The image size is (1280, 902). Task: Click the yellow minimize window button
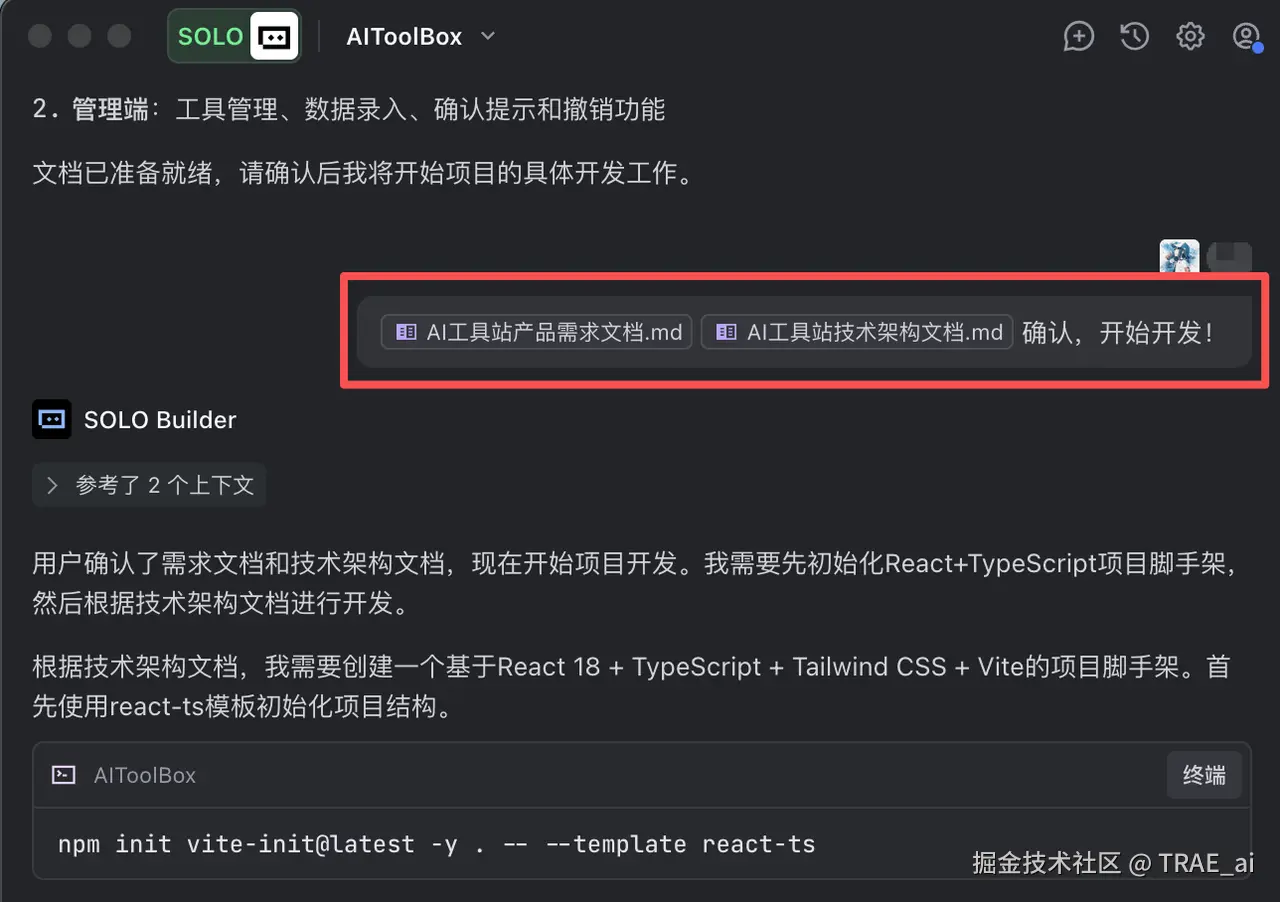pos(79,37)
